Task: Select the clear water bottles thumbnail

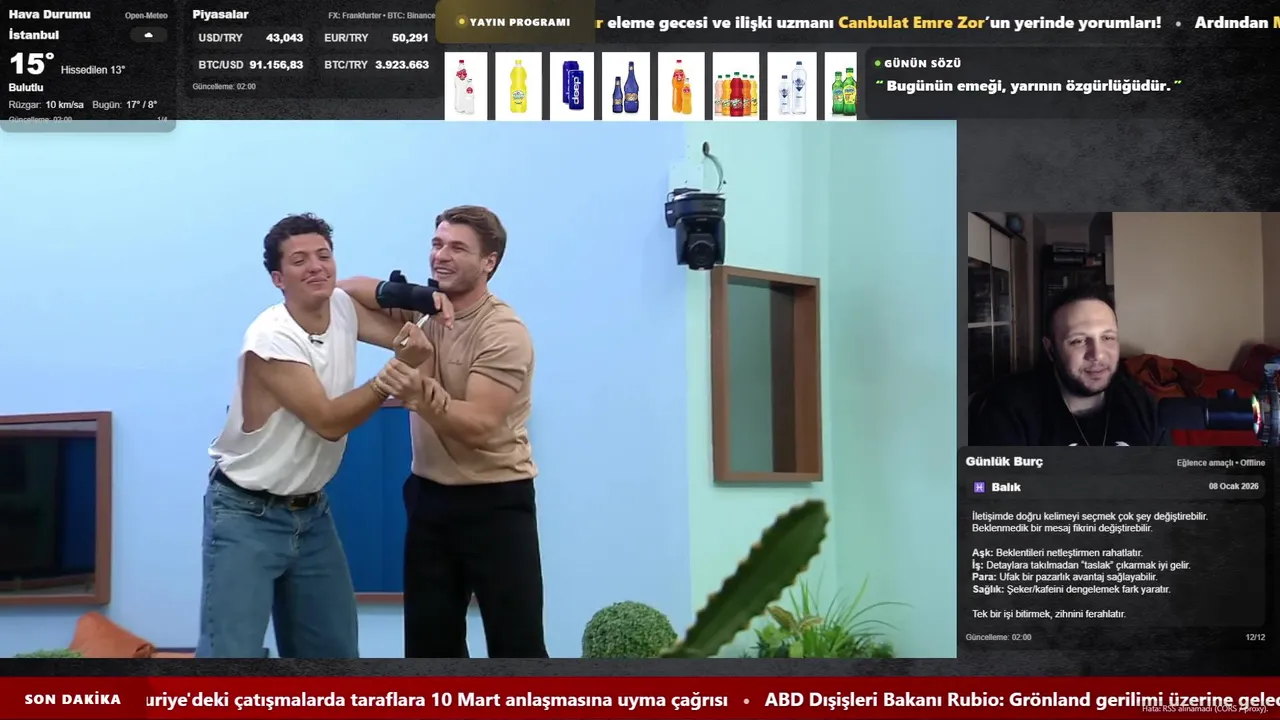Action: click(792, 86)
